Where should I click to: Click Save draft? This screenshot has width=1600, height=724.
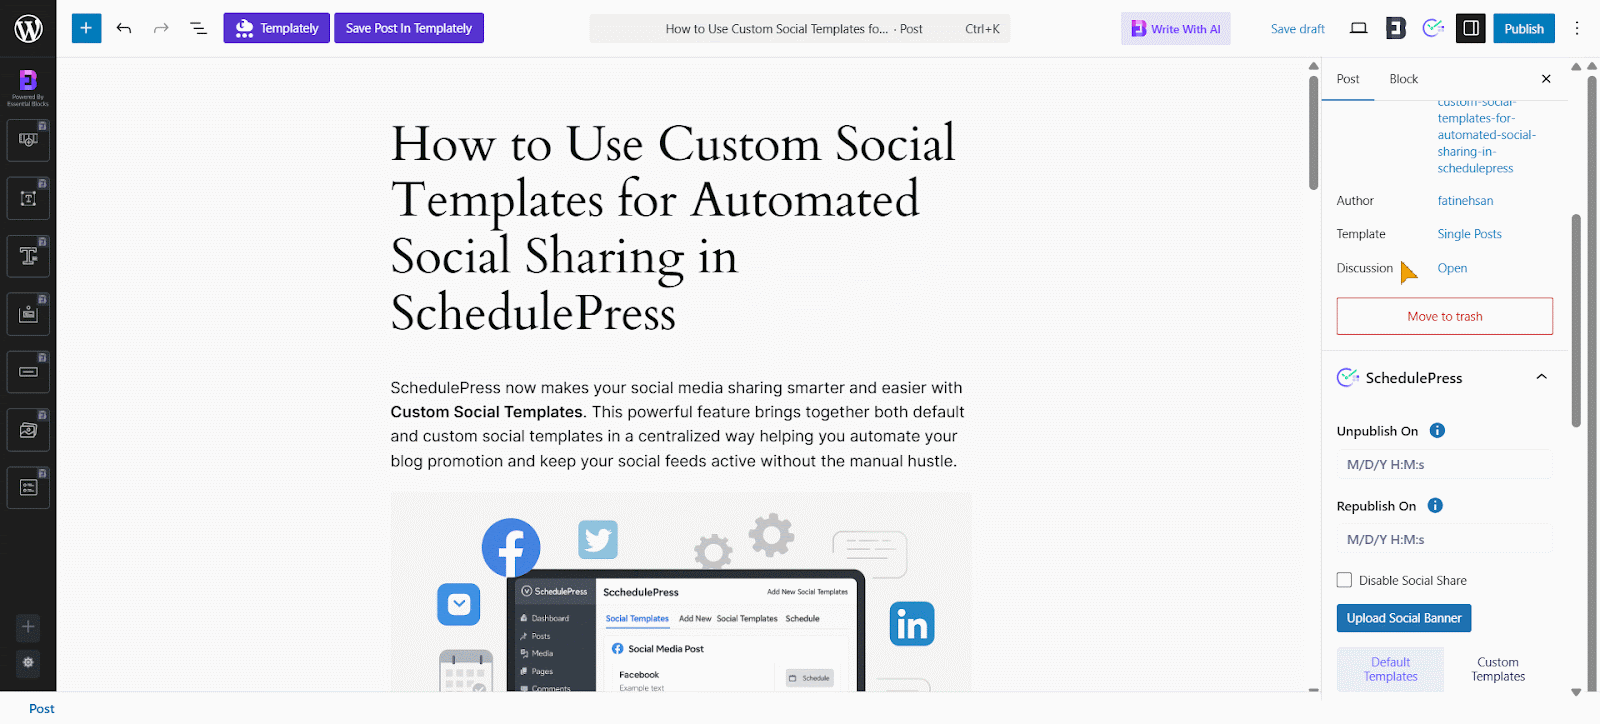click(1298, 29)
